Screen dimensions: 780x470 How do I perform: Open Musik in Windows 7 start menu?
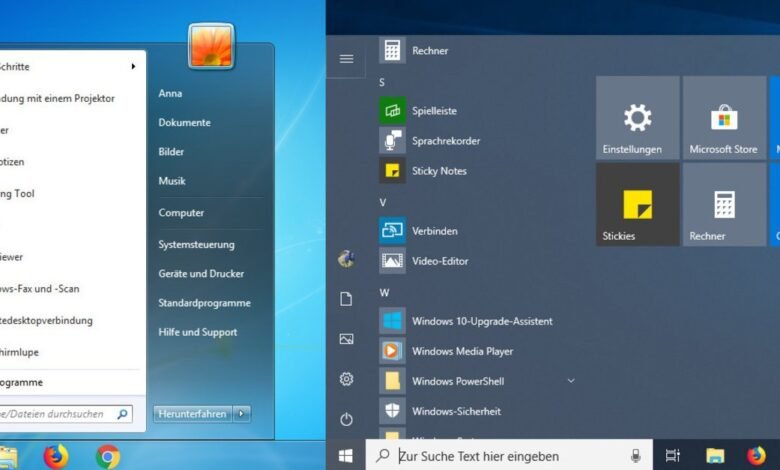click(x=172, y=181)
